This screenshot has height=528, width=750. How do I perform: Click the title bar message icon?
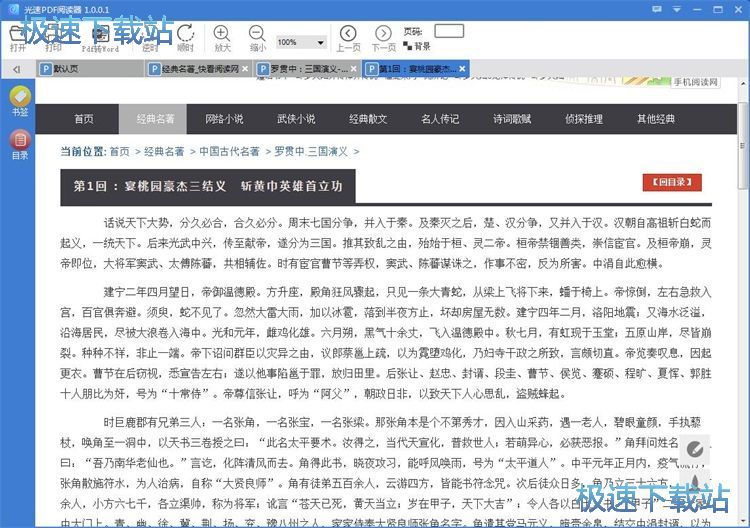(657, 9)
